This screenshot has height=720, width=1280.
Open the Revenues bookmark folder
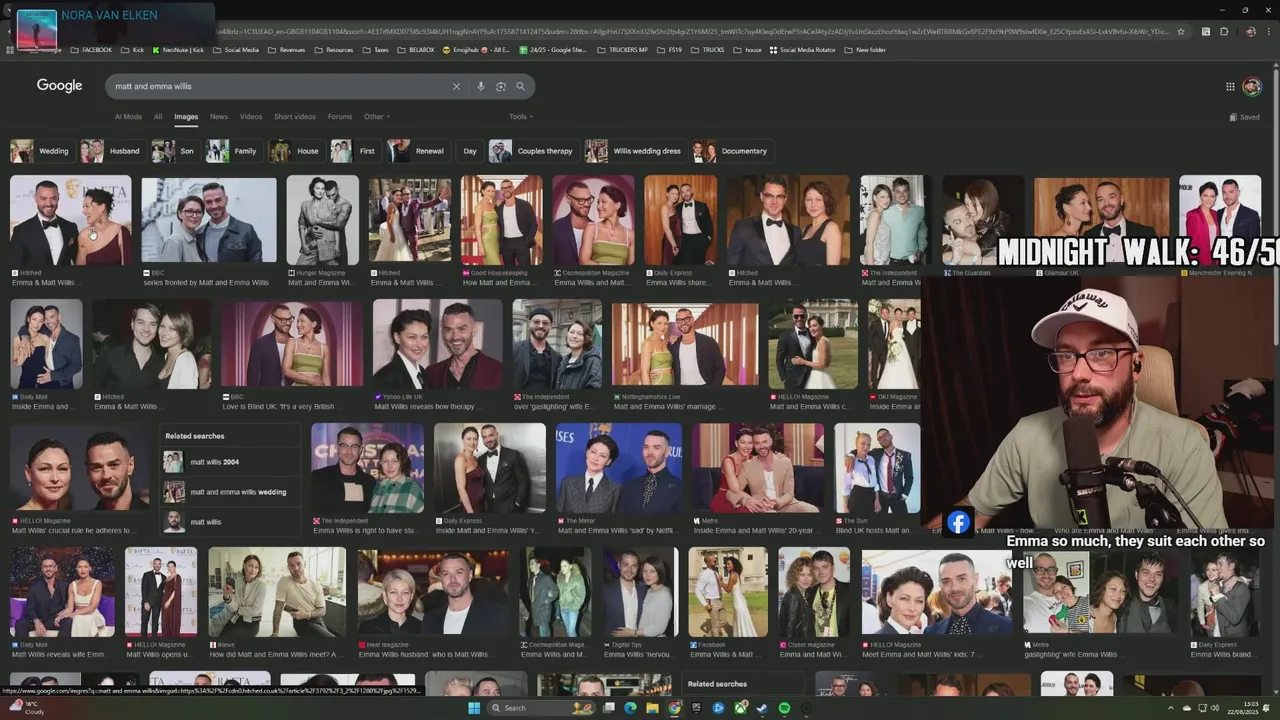[286, 50]
